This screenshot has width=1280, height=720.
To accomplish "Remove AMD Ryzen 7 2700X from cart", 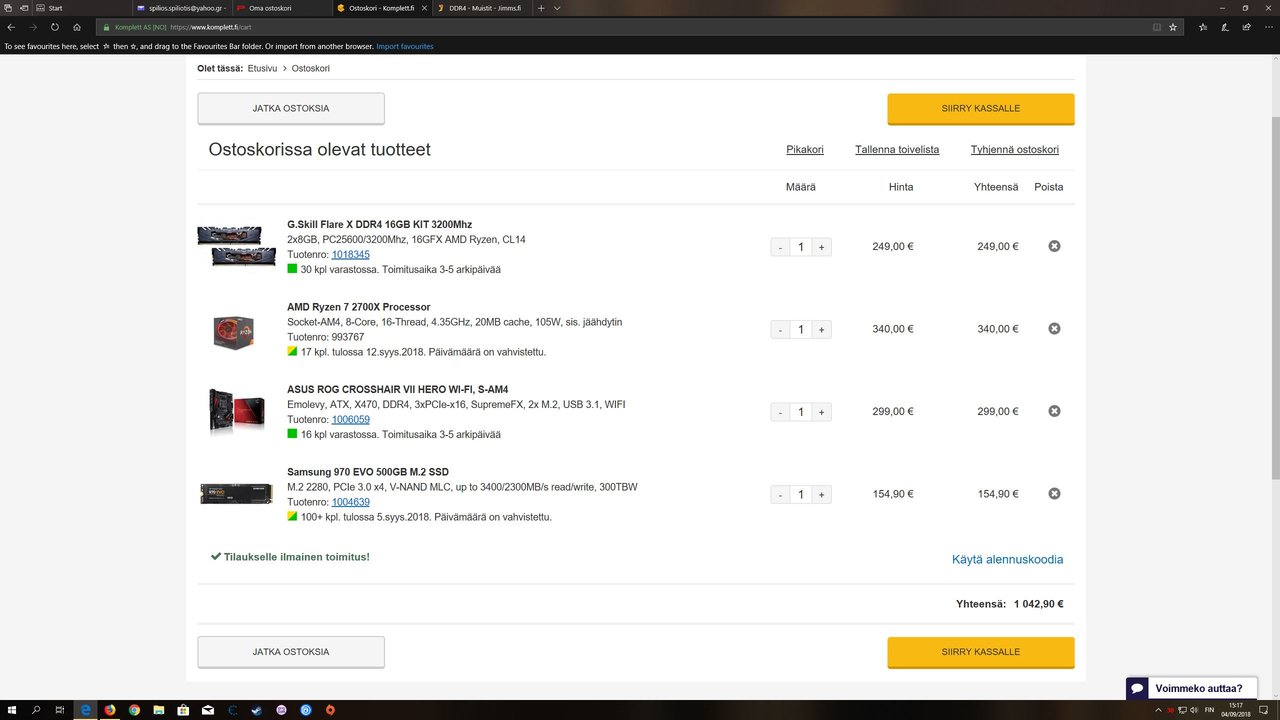I will [x=1054, y=329].
